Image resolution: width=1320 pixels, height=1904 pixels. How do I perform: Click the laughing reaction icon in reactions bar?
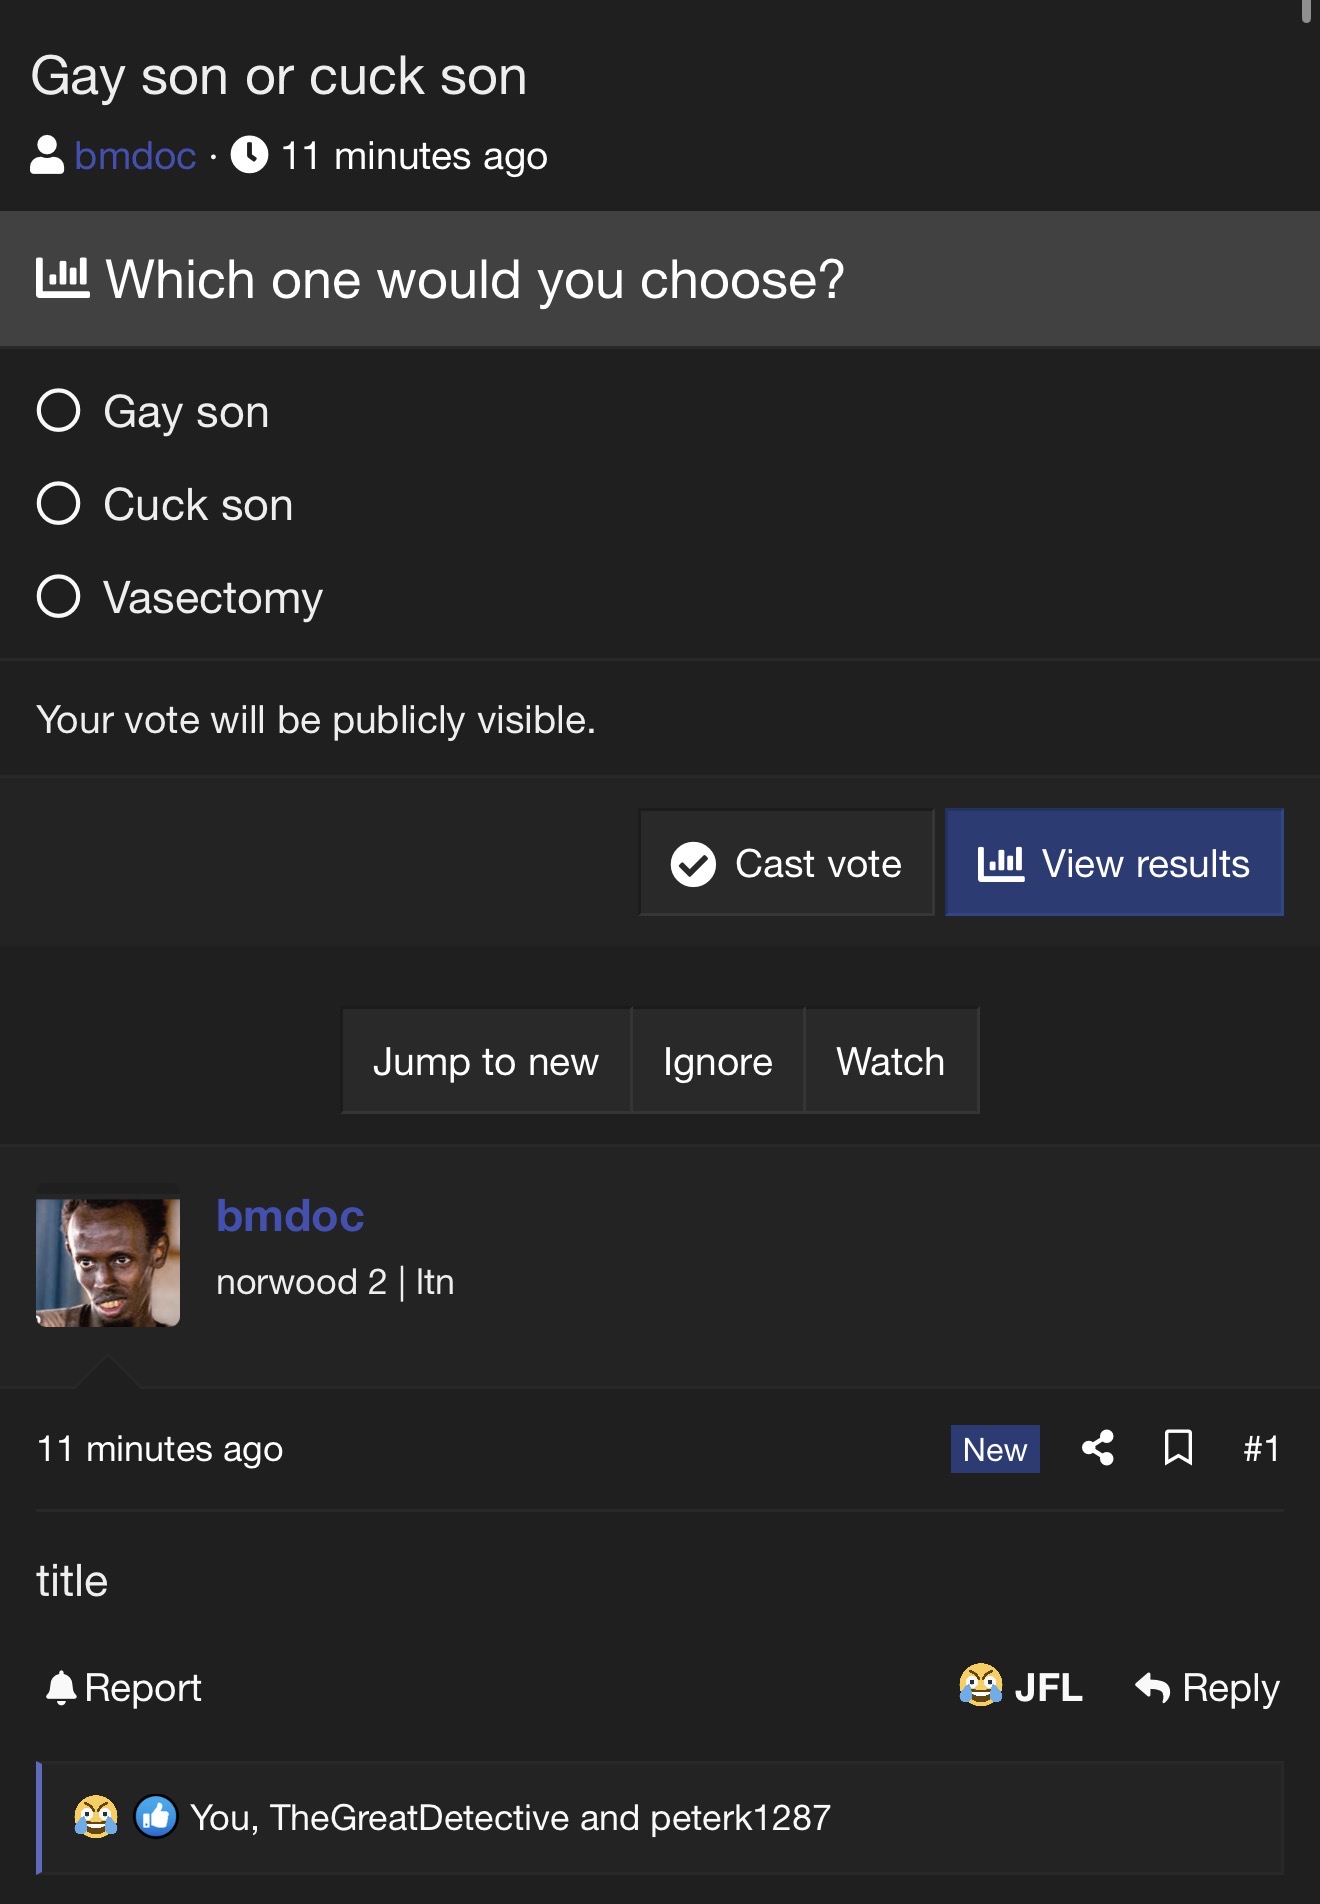point(96,1817)
